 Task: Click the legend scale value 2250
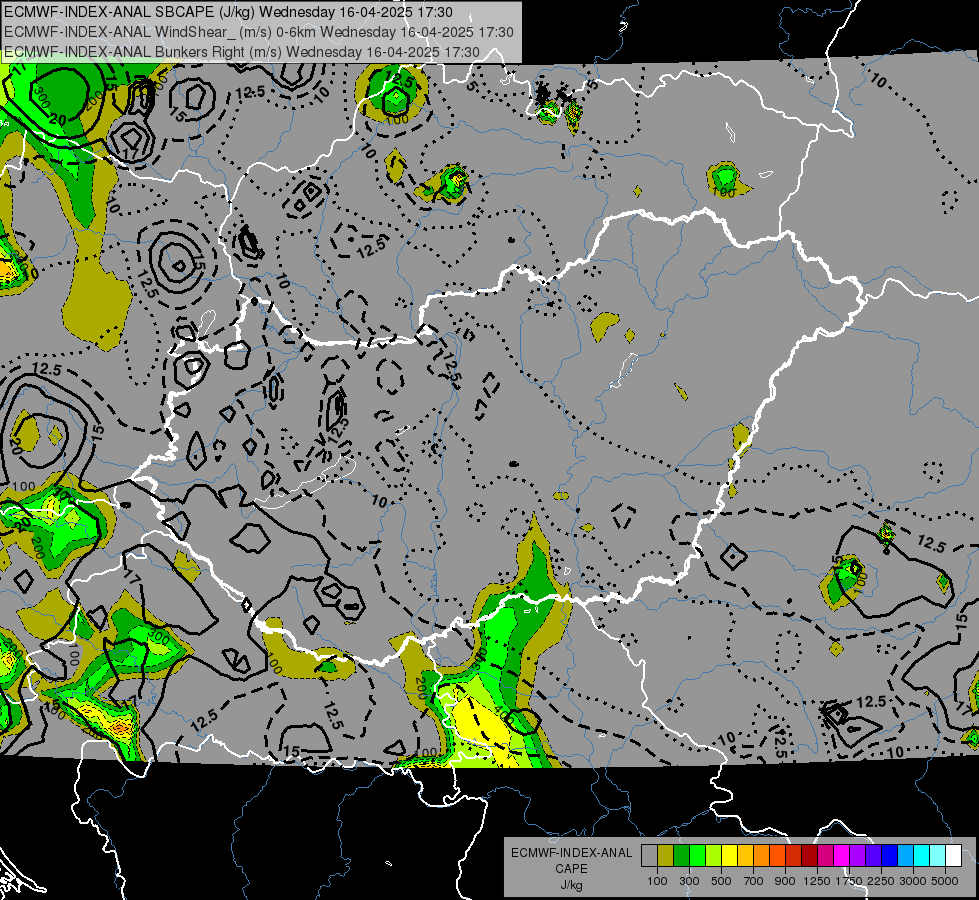point(881,881)
